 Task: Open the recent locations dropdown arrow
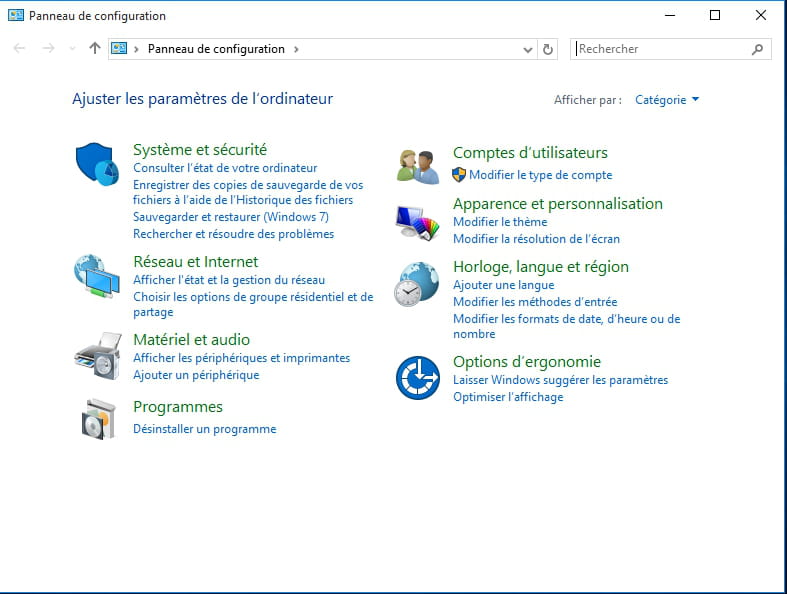point(72,49)
